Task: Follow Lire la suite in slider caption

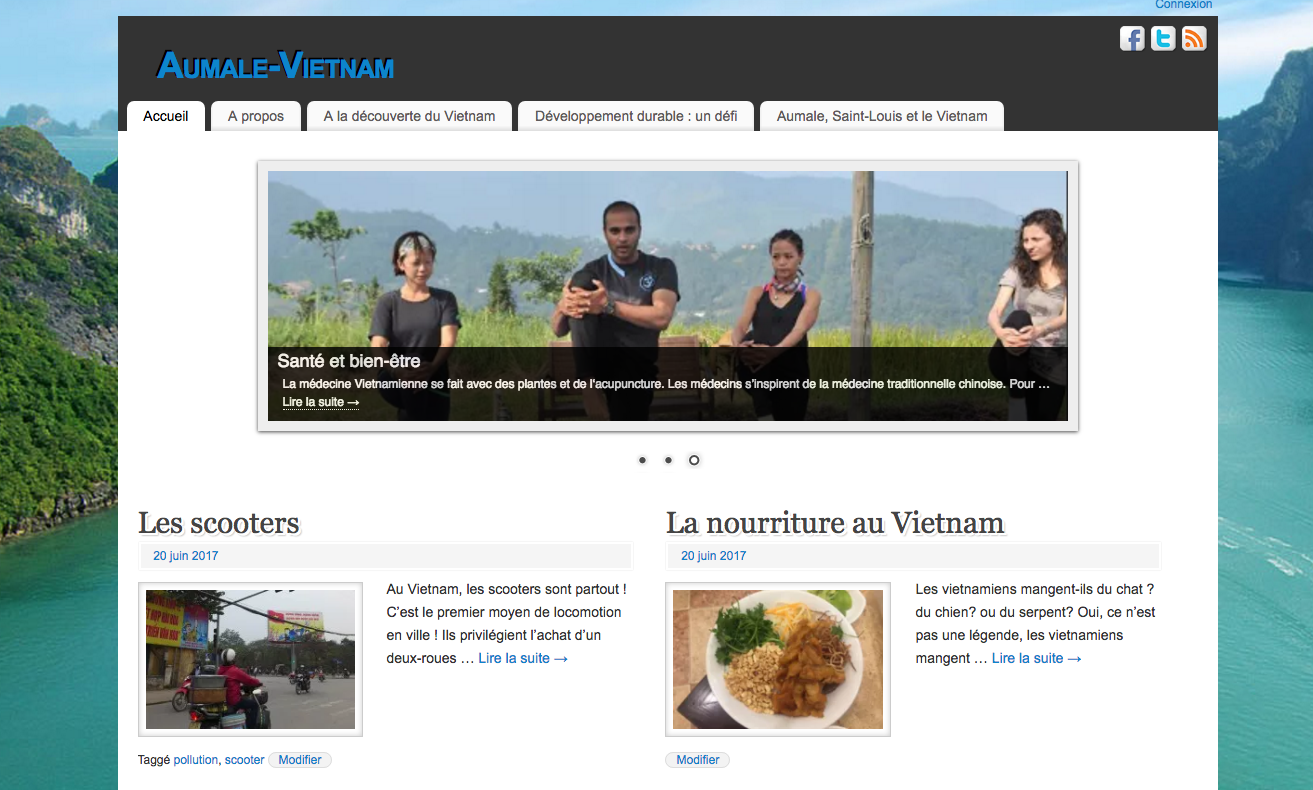Action: [321, 402]
